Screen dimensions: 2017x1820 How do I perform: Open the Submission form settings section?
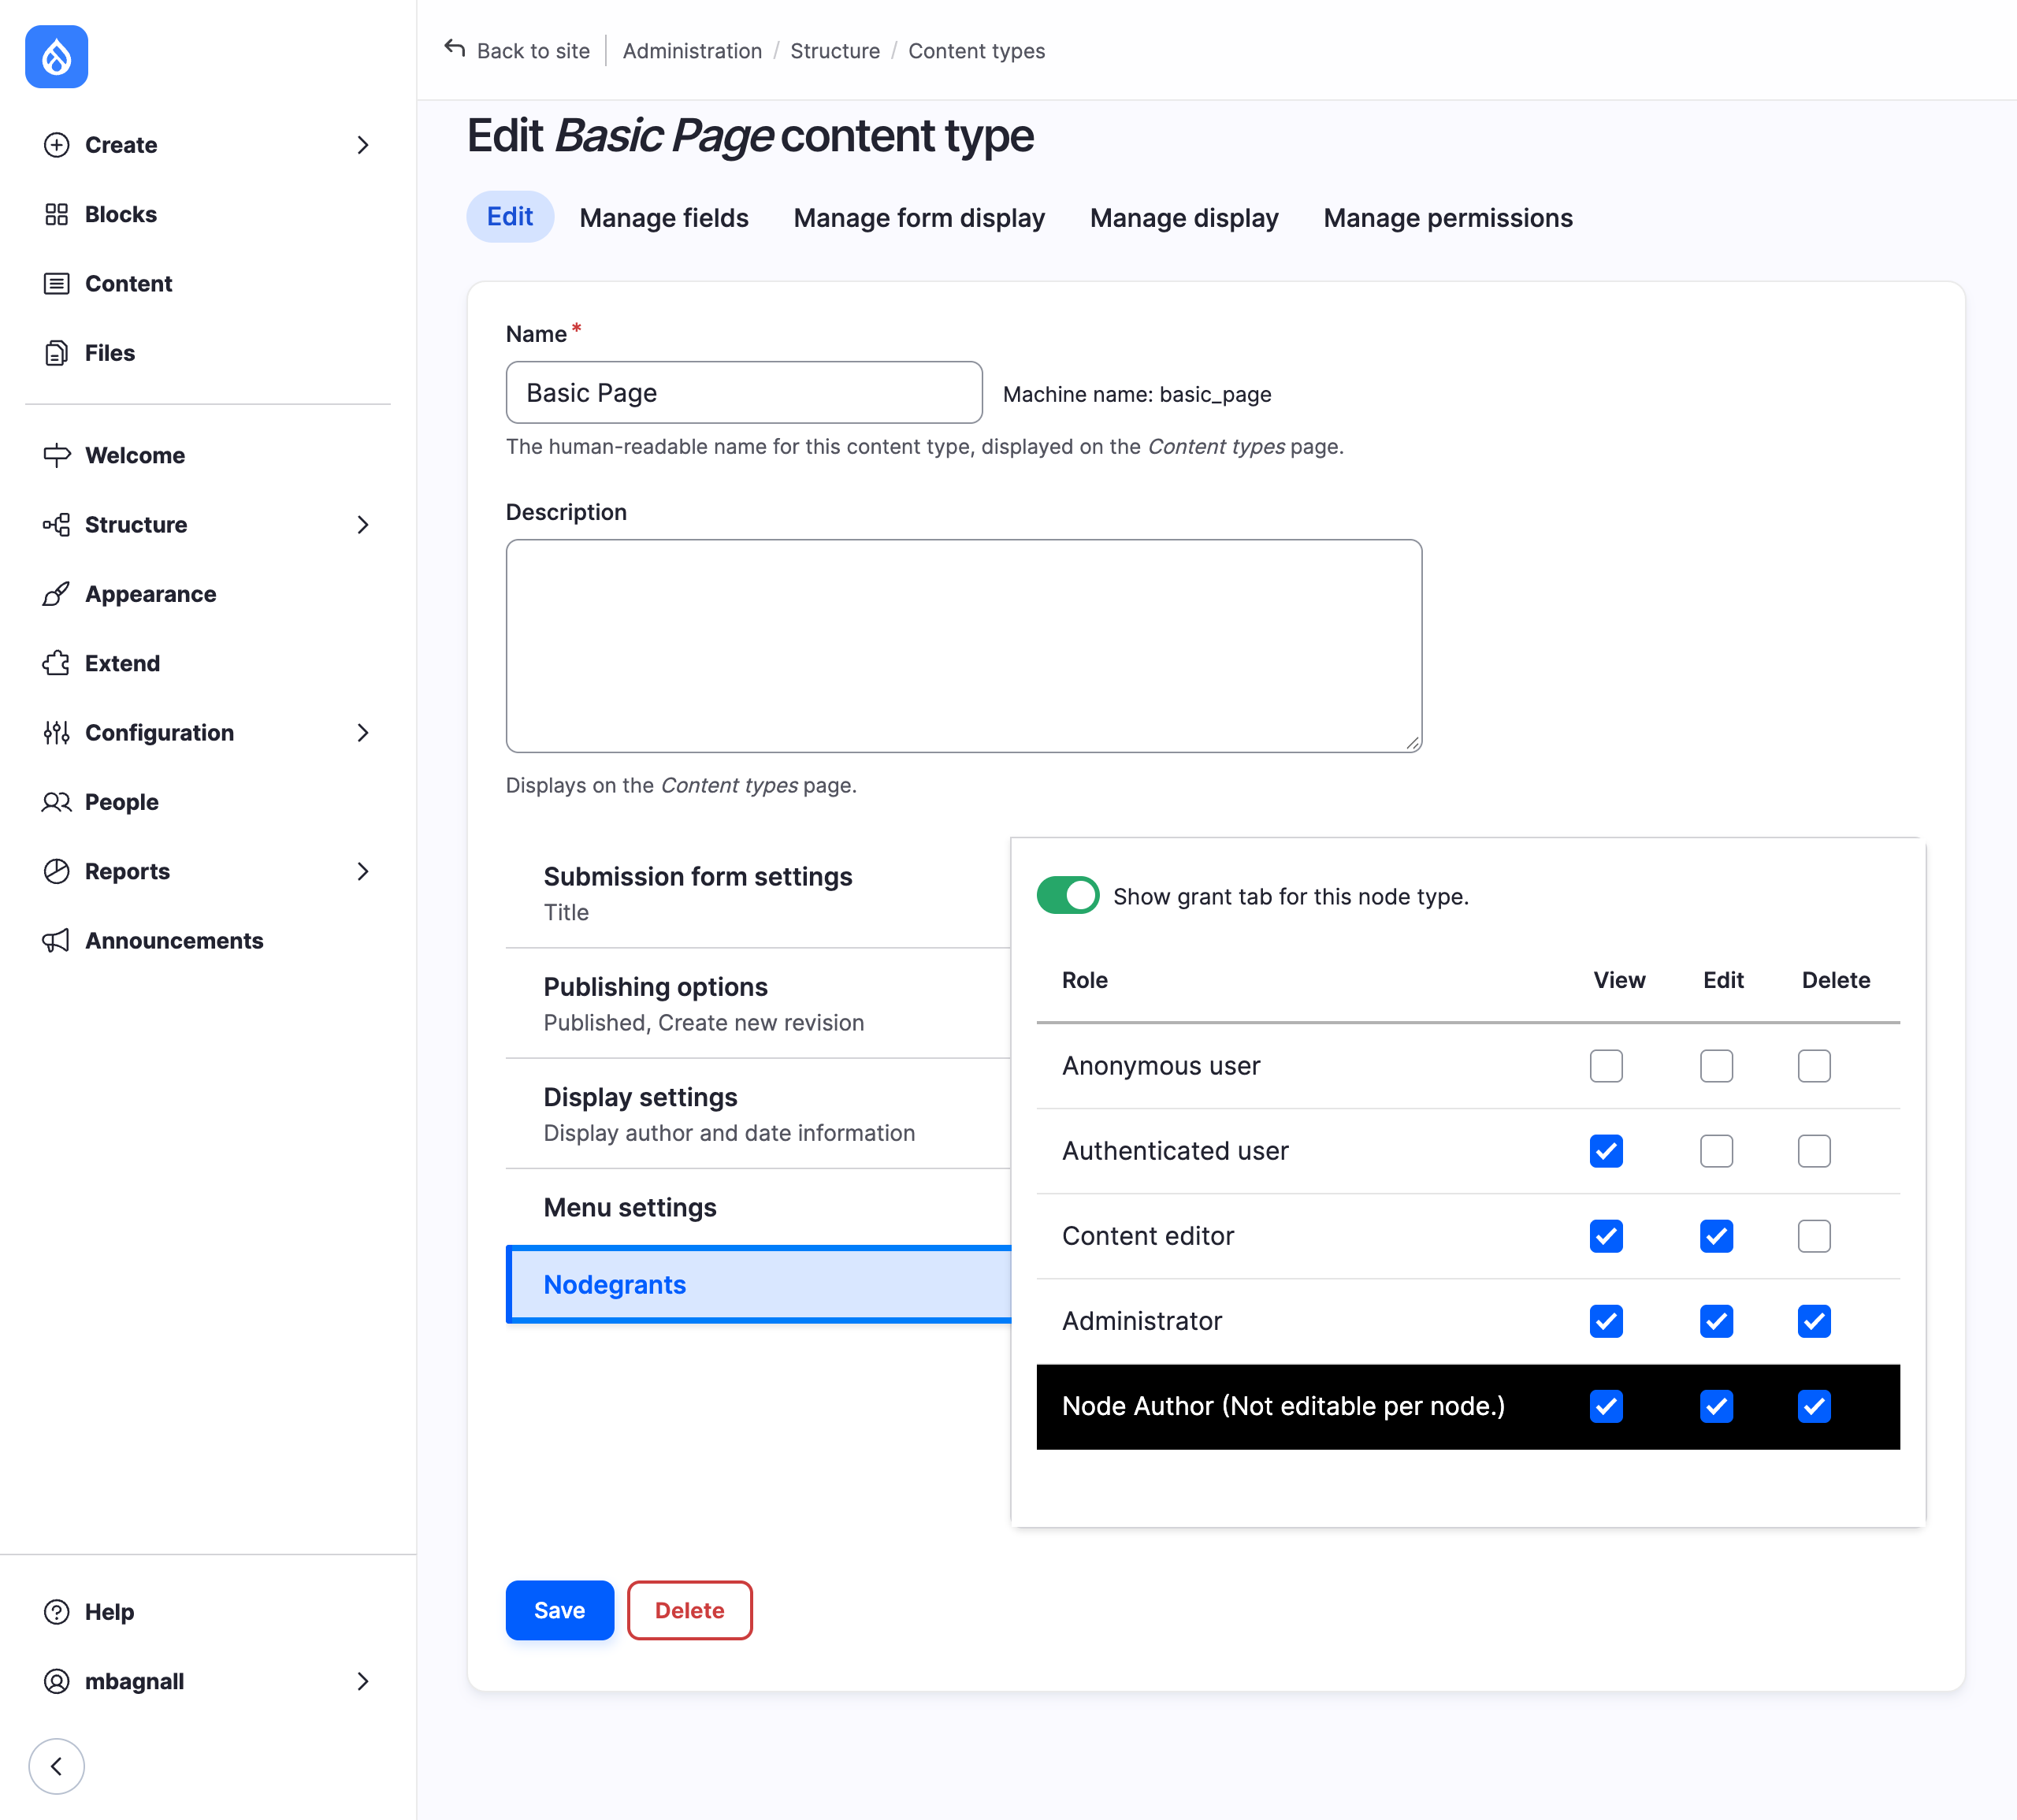(758, 893)
